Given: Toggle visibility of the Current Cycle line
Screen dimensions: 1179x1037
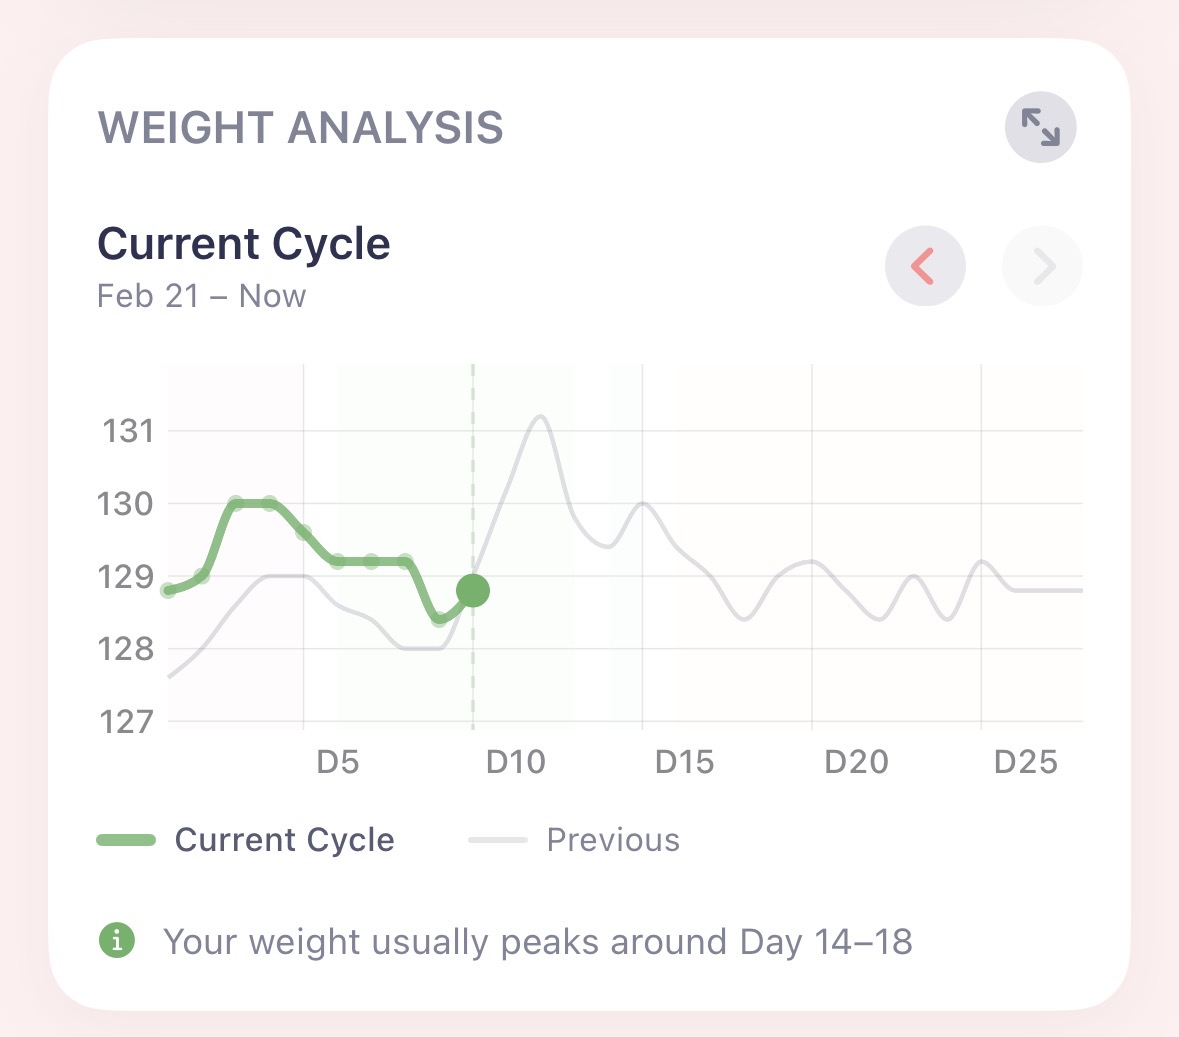Looking at the screenshot, I should tap(245, 839).
